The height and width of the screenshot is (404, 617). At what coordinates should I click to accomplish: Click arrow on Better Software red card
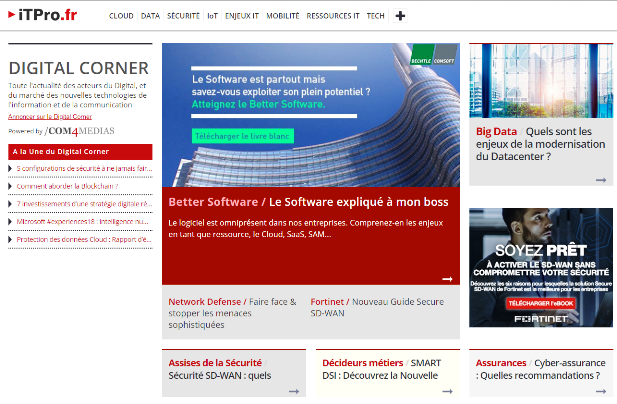(x=447, y=279)
